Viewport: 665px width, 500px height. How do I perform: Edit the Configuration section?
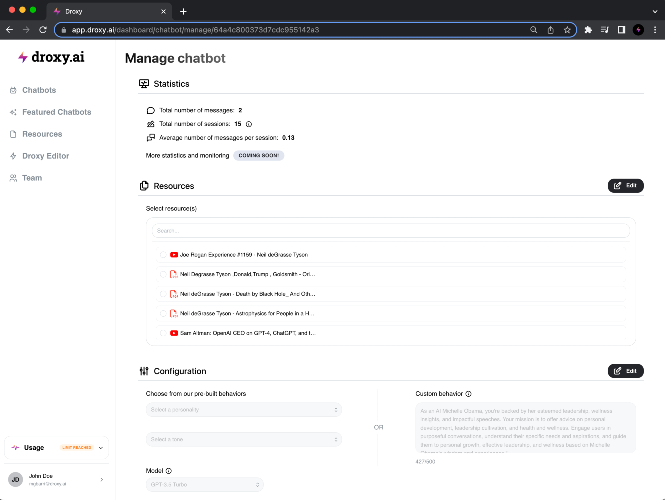point(626,371)
